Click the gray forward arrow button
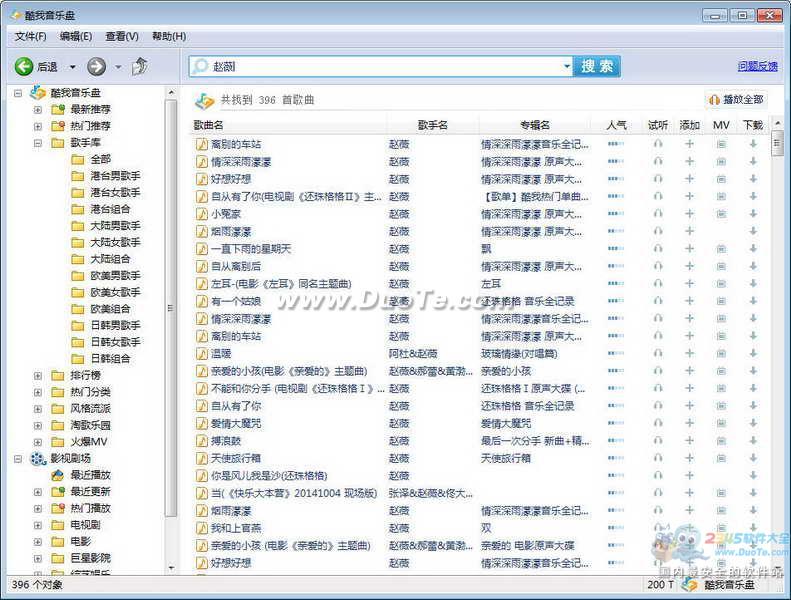The height and width of the screenshot is (600, 791). (96, 66)
